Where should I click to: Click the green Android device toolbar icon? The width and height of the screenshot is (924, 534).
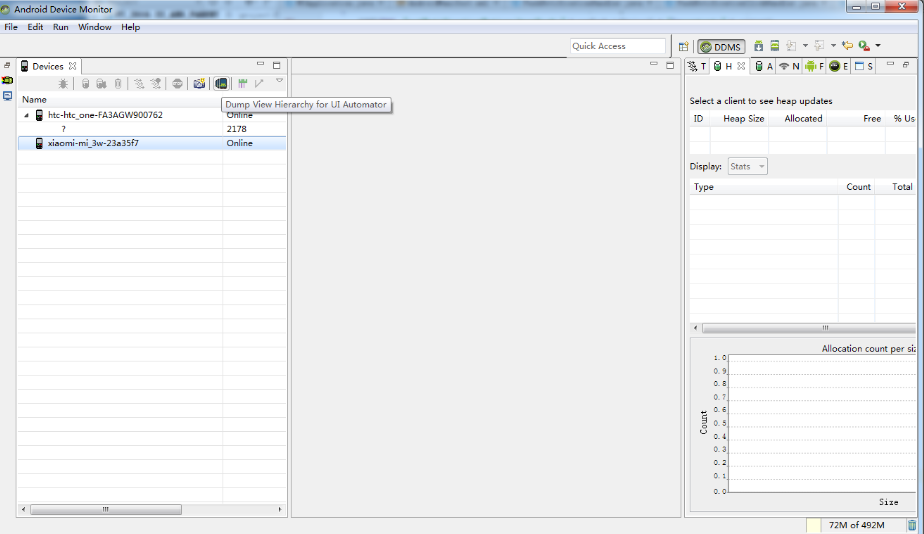[x=775, y=46]
